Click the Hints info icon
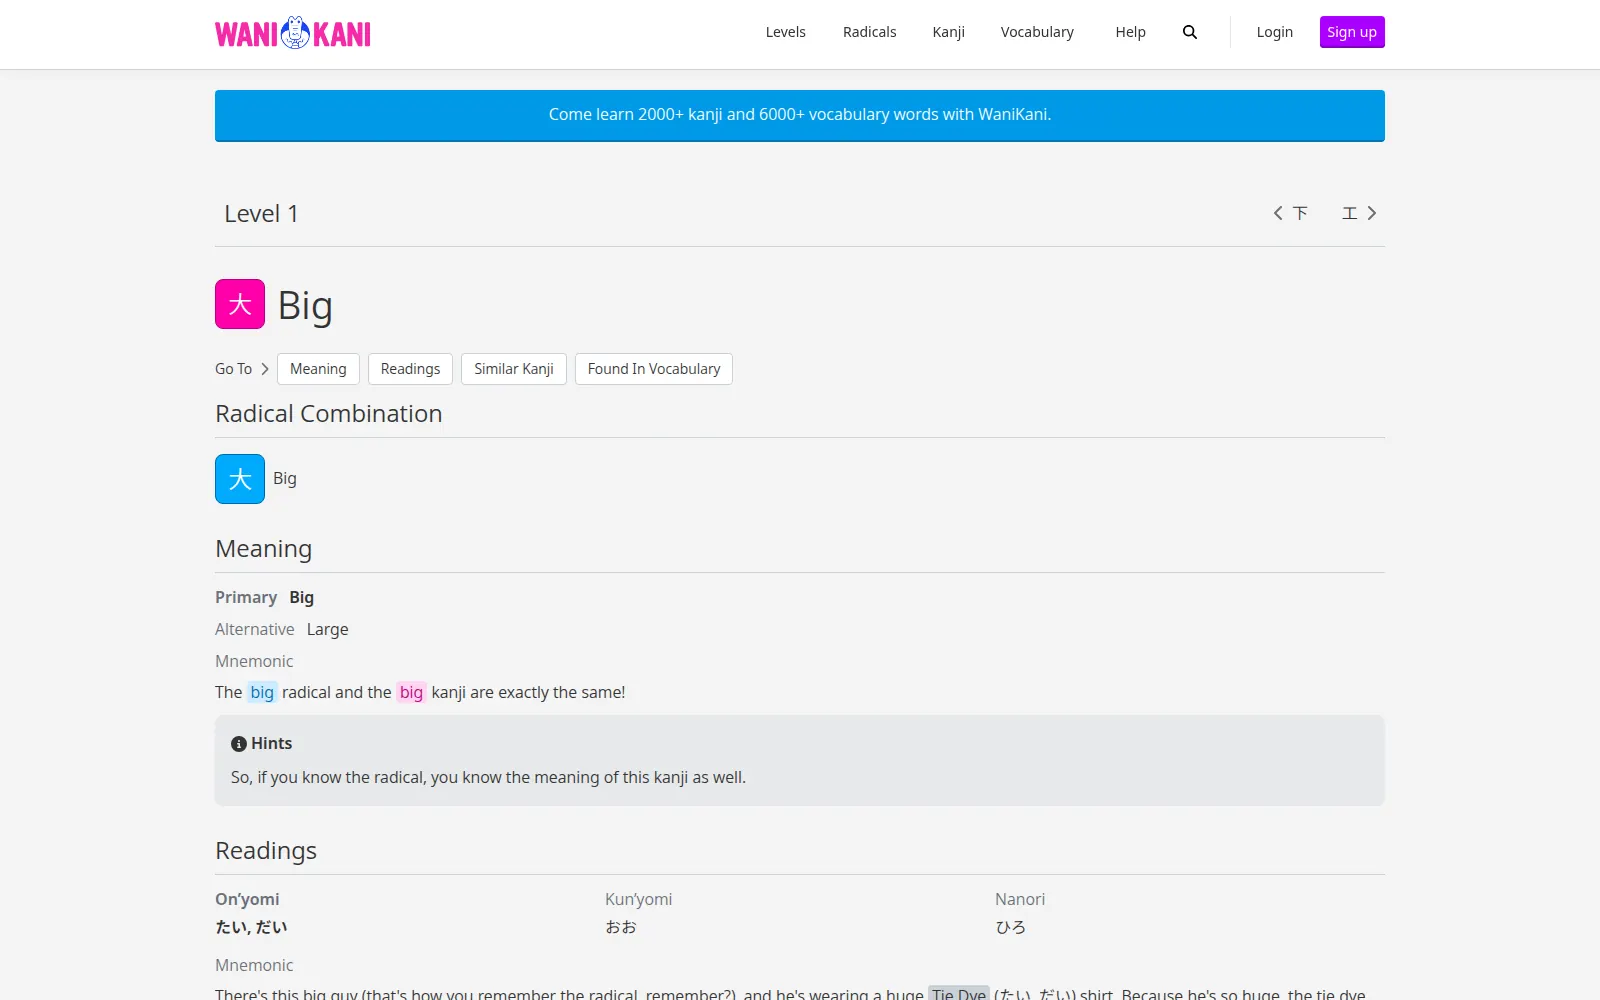The image size is (1600, 1000). (239, 744)
